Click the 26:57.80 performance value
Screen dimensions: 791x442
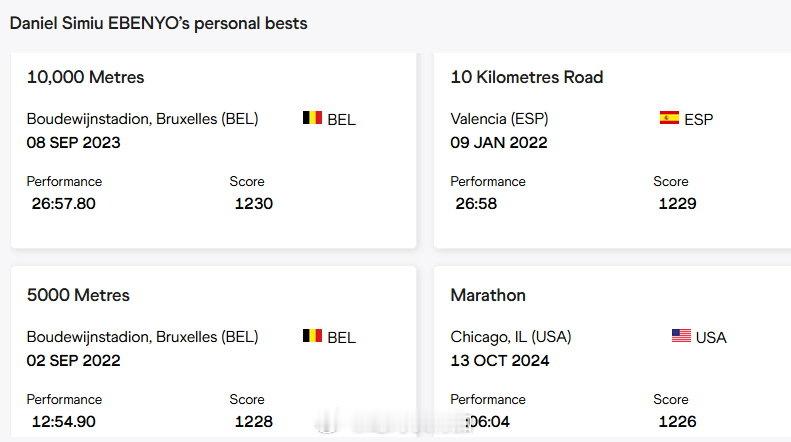pyautogui.click(x=64, y=203)
